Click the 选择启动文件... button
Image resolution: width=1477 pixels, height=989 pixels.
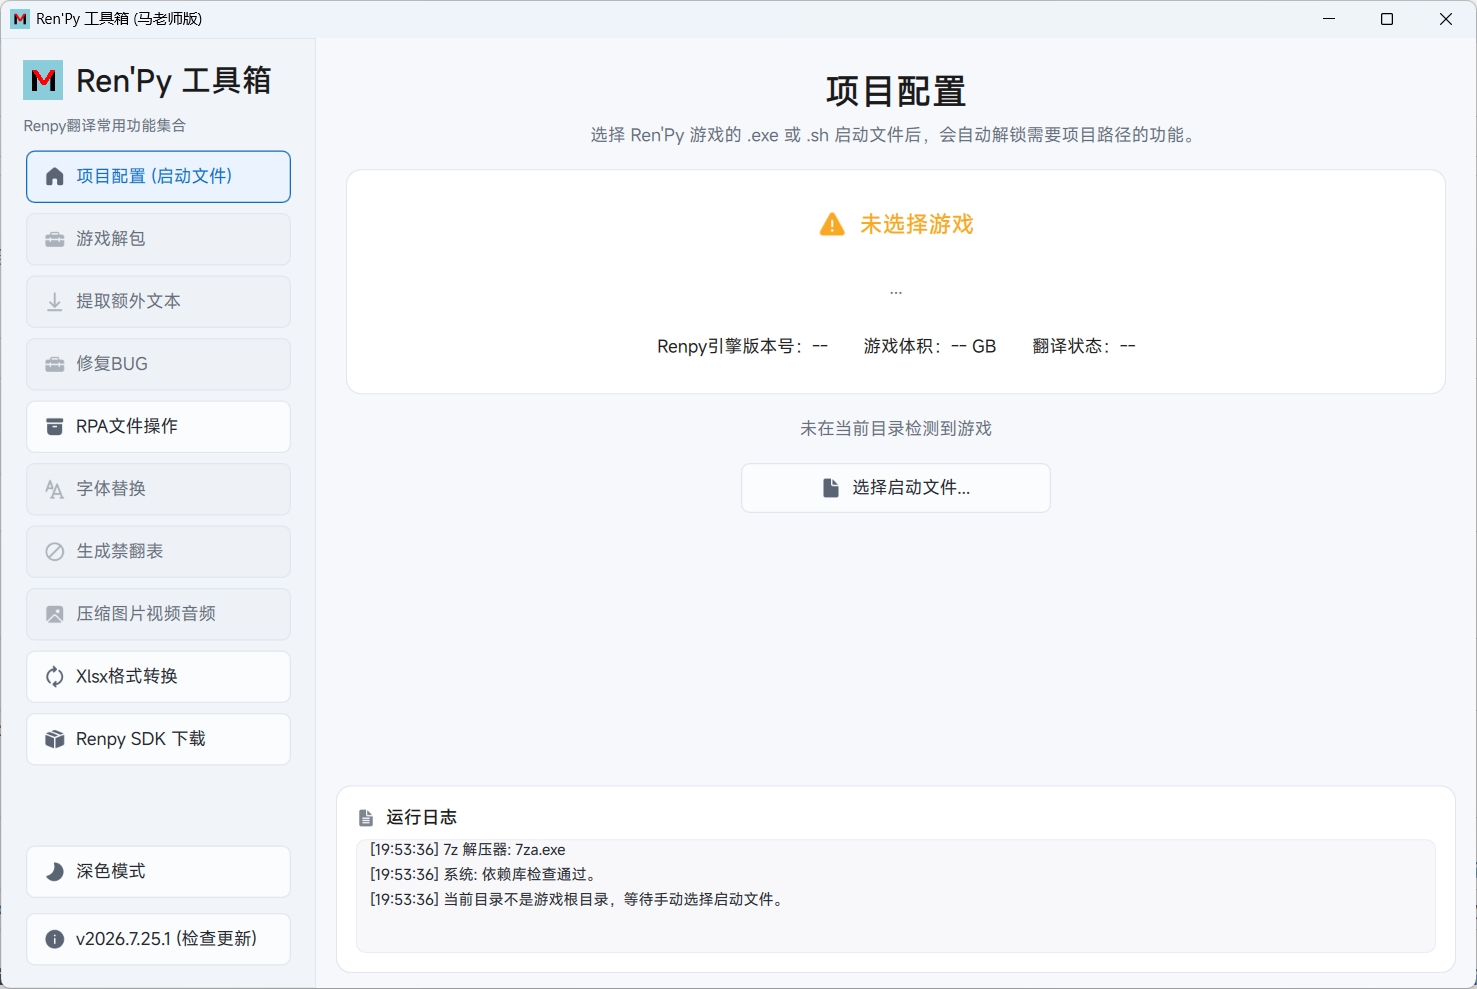[x=895, y=488]
